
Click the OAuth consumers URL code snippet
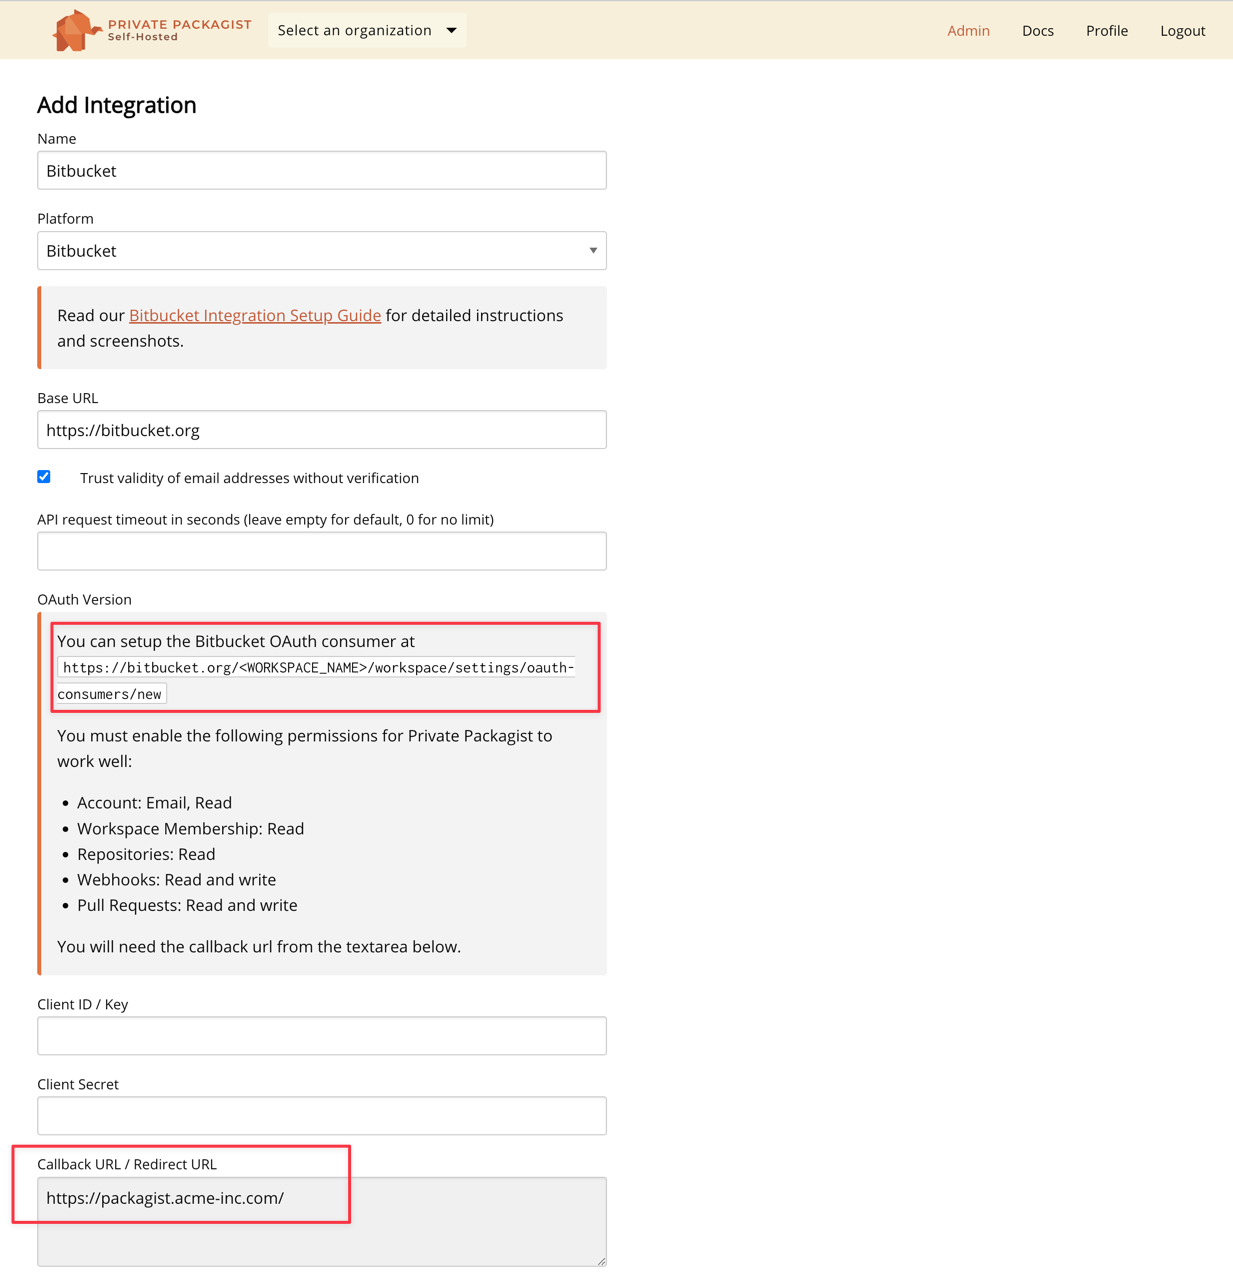(316, 668)
